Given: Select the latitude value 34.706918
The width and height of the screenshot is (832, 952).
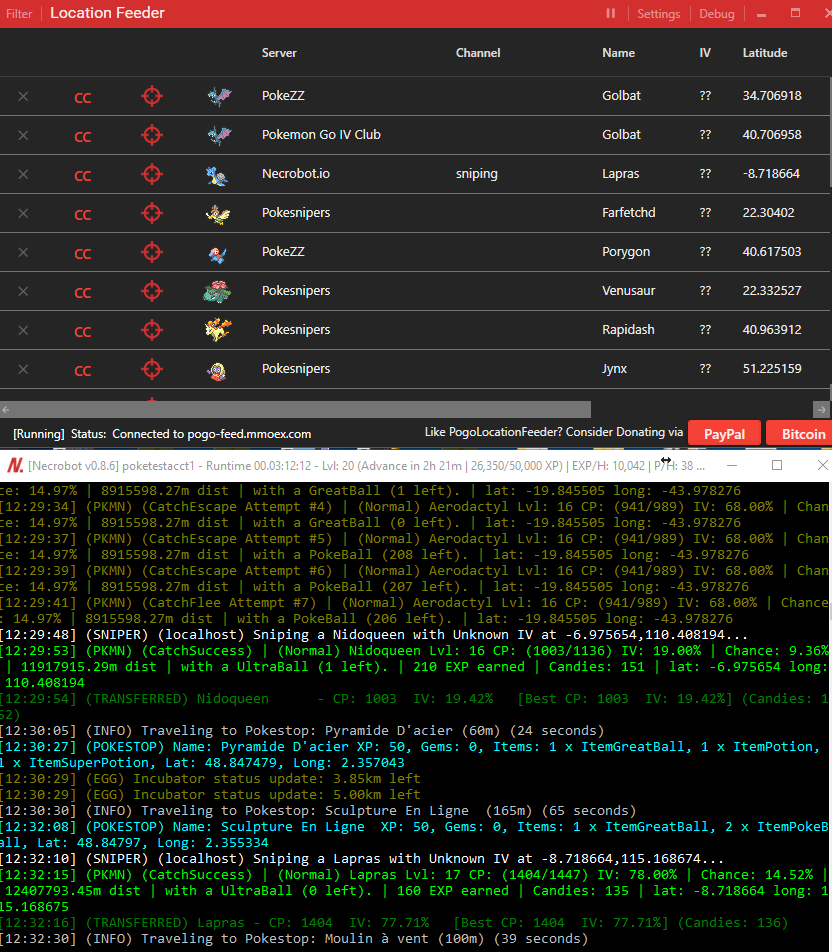Looking at the screenshot, I should tap(772, 96).
